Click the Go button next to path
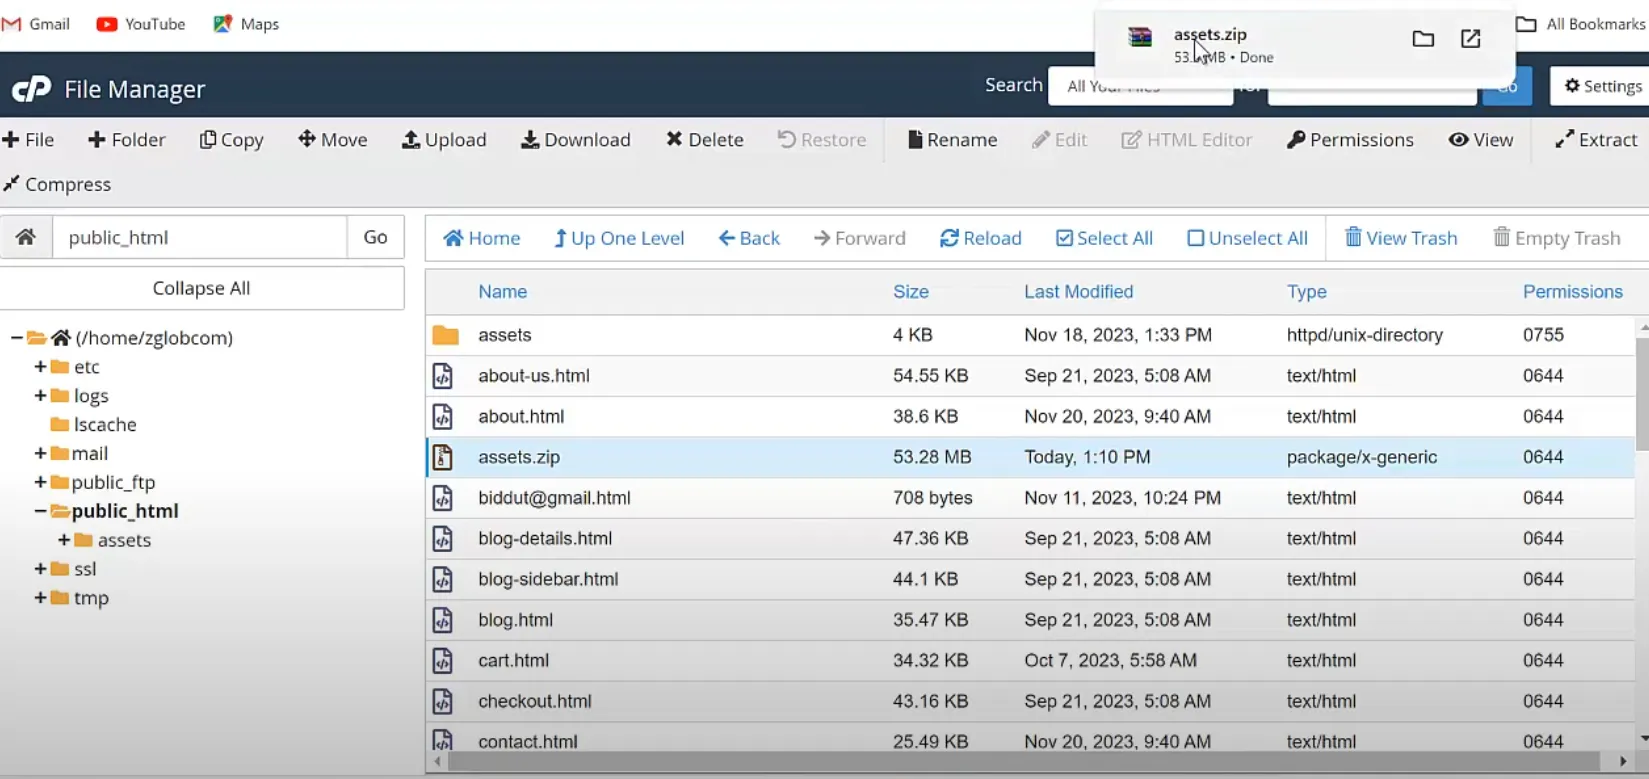The width and height of the screenshot is (1649, 779). tap(375, 237)
